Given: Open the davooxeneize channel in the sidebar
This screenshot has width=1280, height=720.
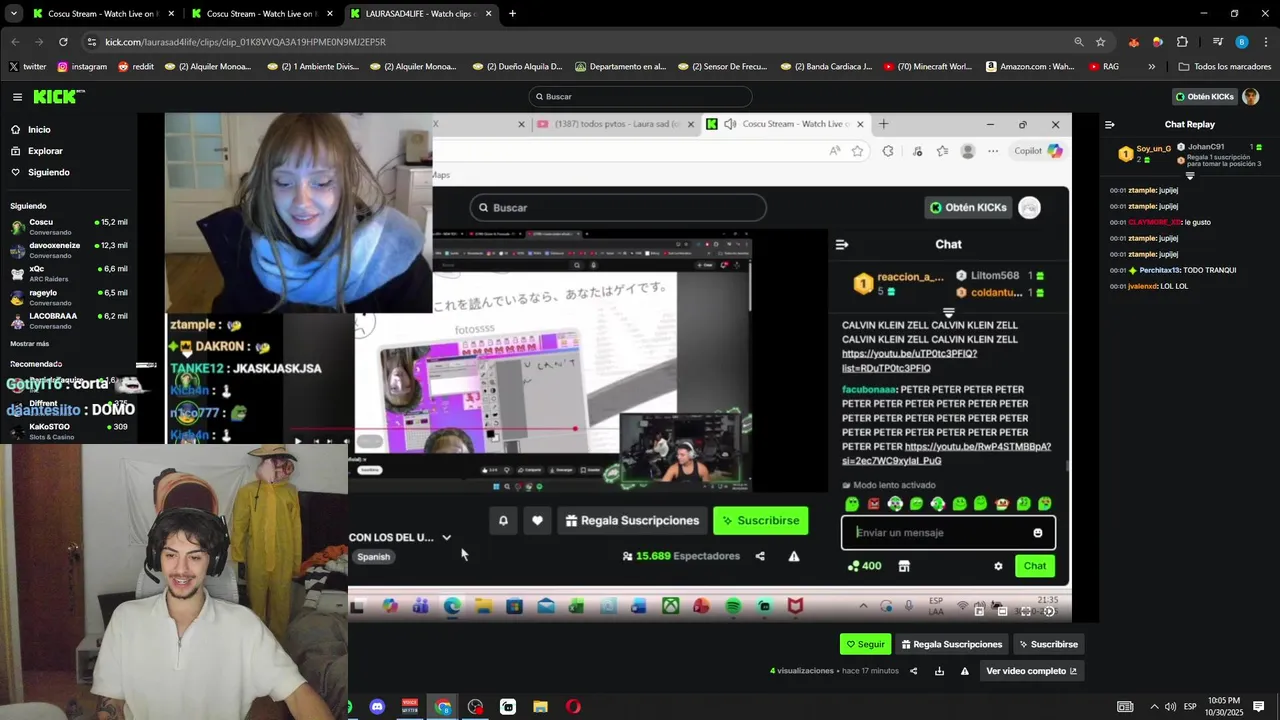Looking at the screenshot, I should pyautogui.click(x=68, y=250).
